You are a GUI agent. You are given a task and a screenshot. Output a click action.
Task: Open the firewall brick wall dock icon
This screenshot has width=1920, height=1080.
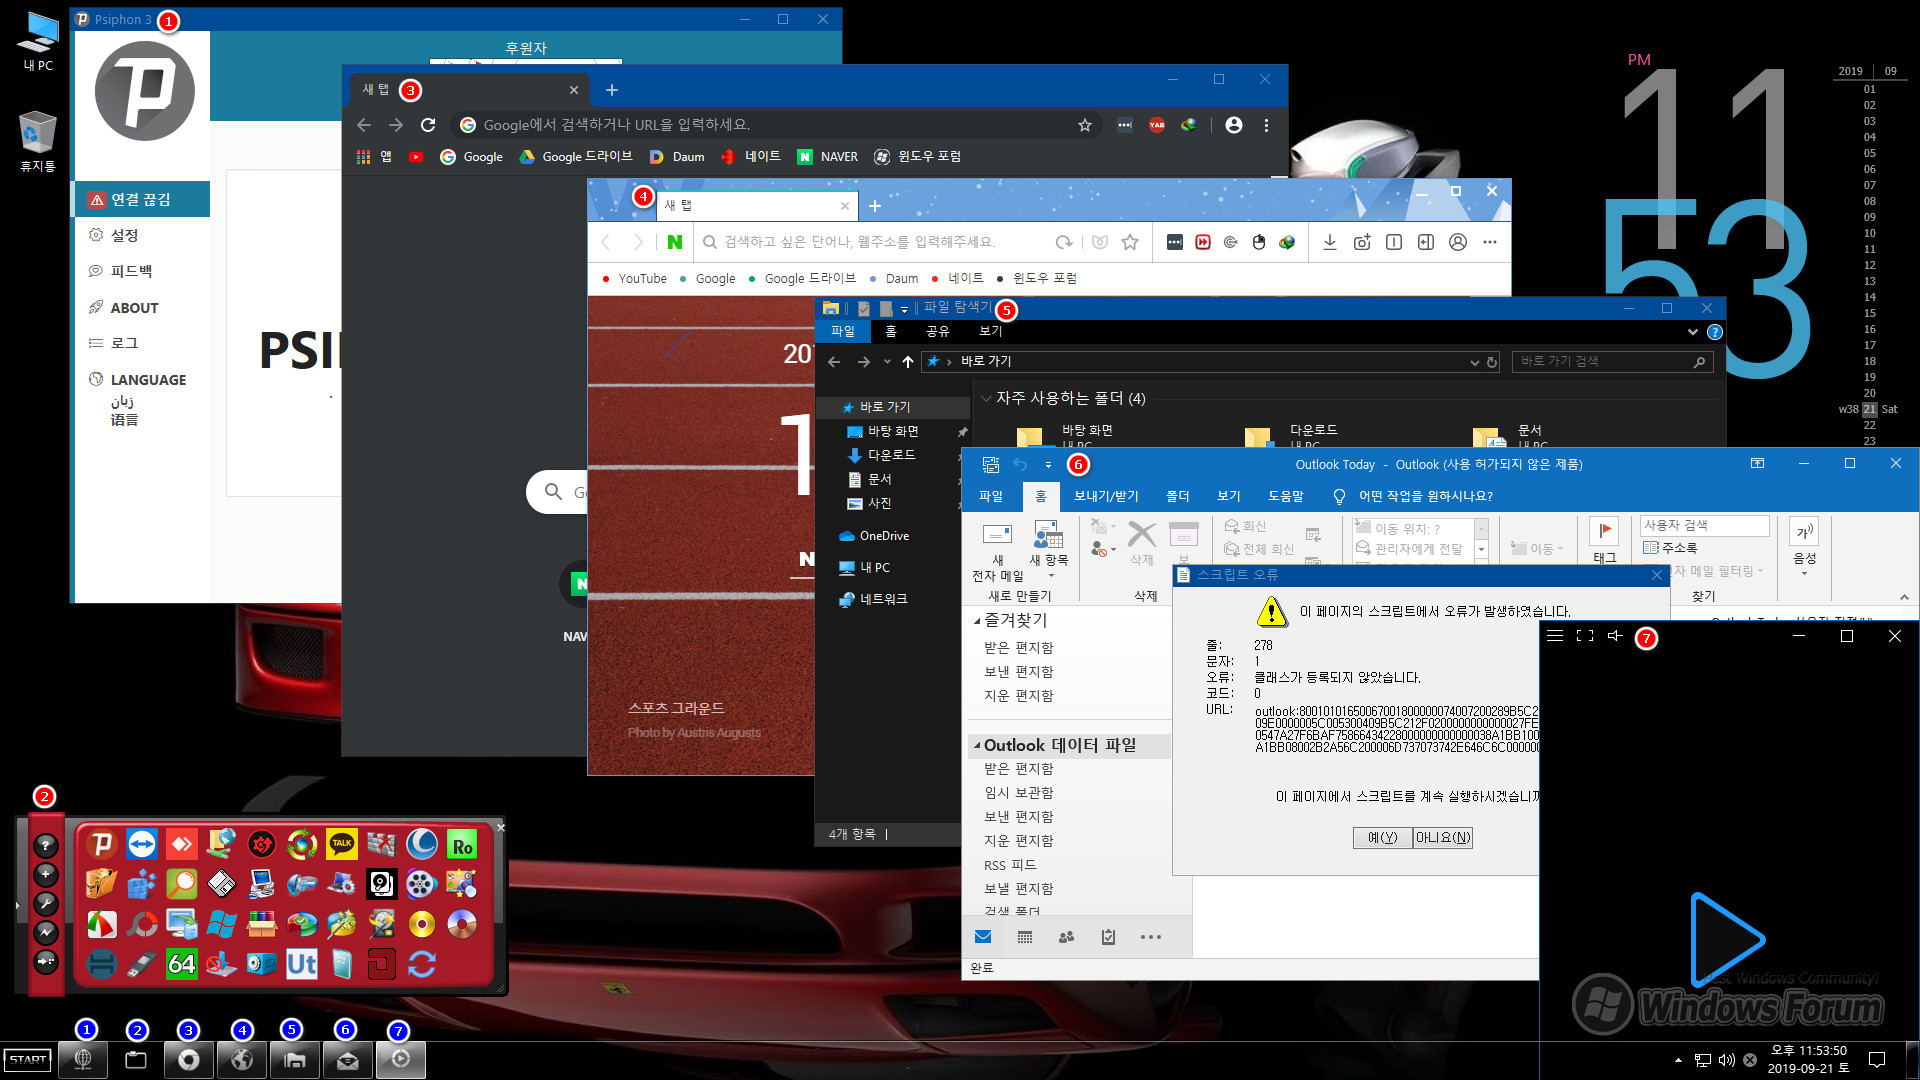click(382, 845)
